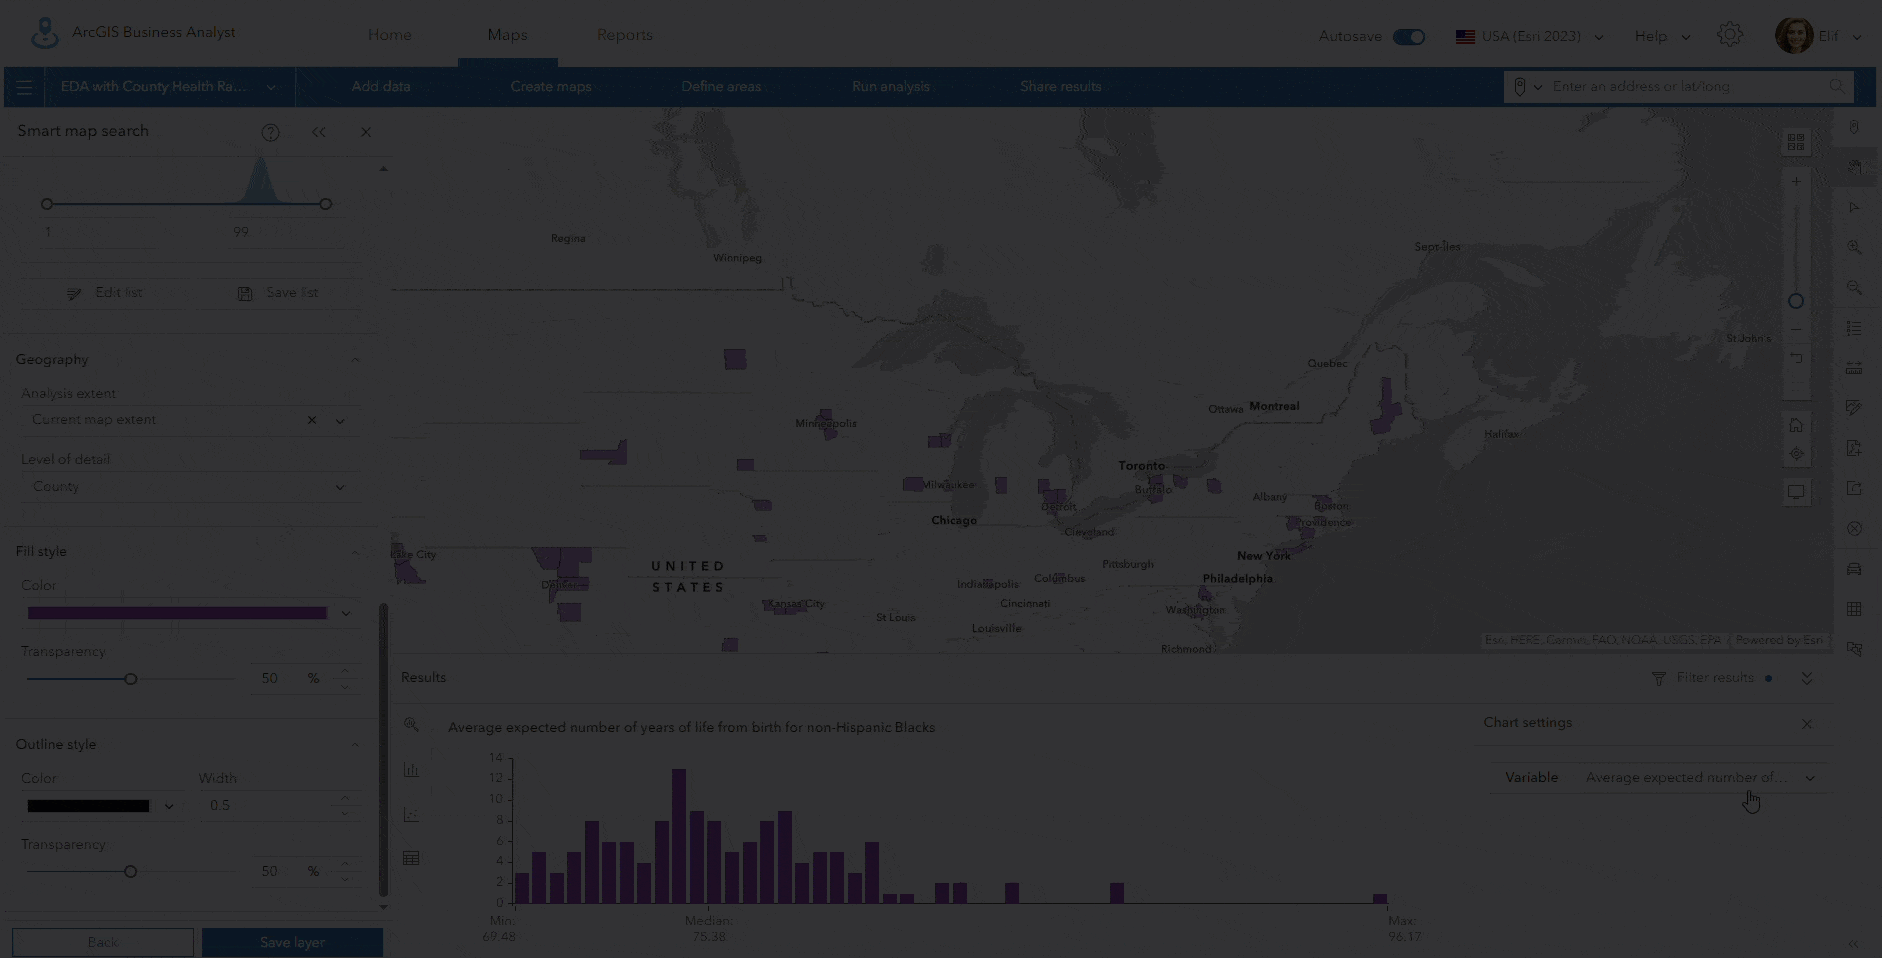Click the Save layer button
The image size is (1882, 958).
pos(292,942)
